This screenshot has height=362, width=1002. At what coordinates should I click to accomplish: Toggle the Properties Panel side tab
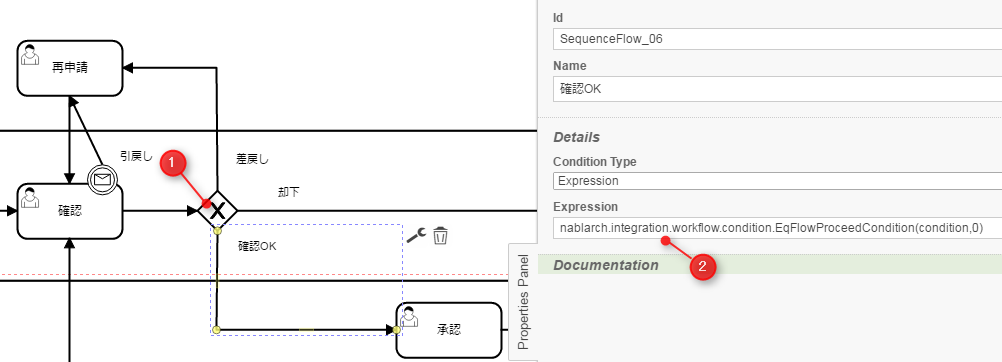tap(523, 302)
